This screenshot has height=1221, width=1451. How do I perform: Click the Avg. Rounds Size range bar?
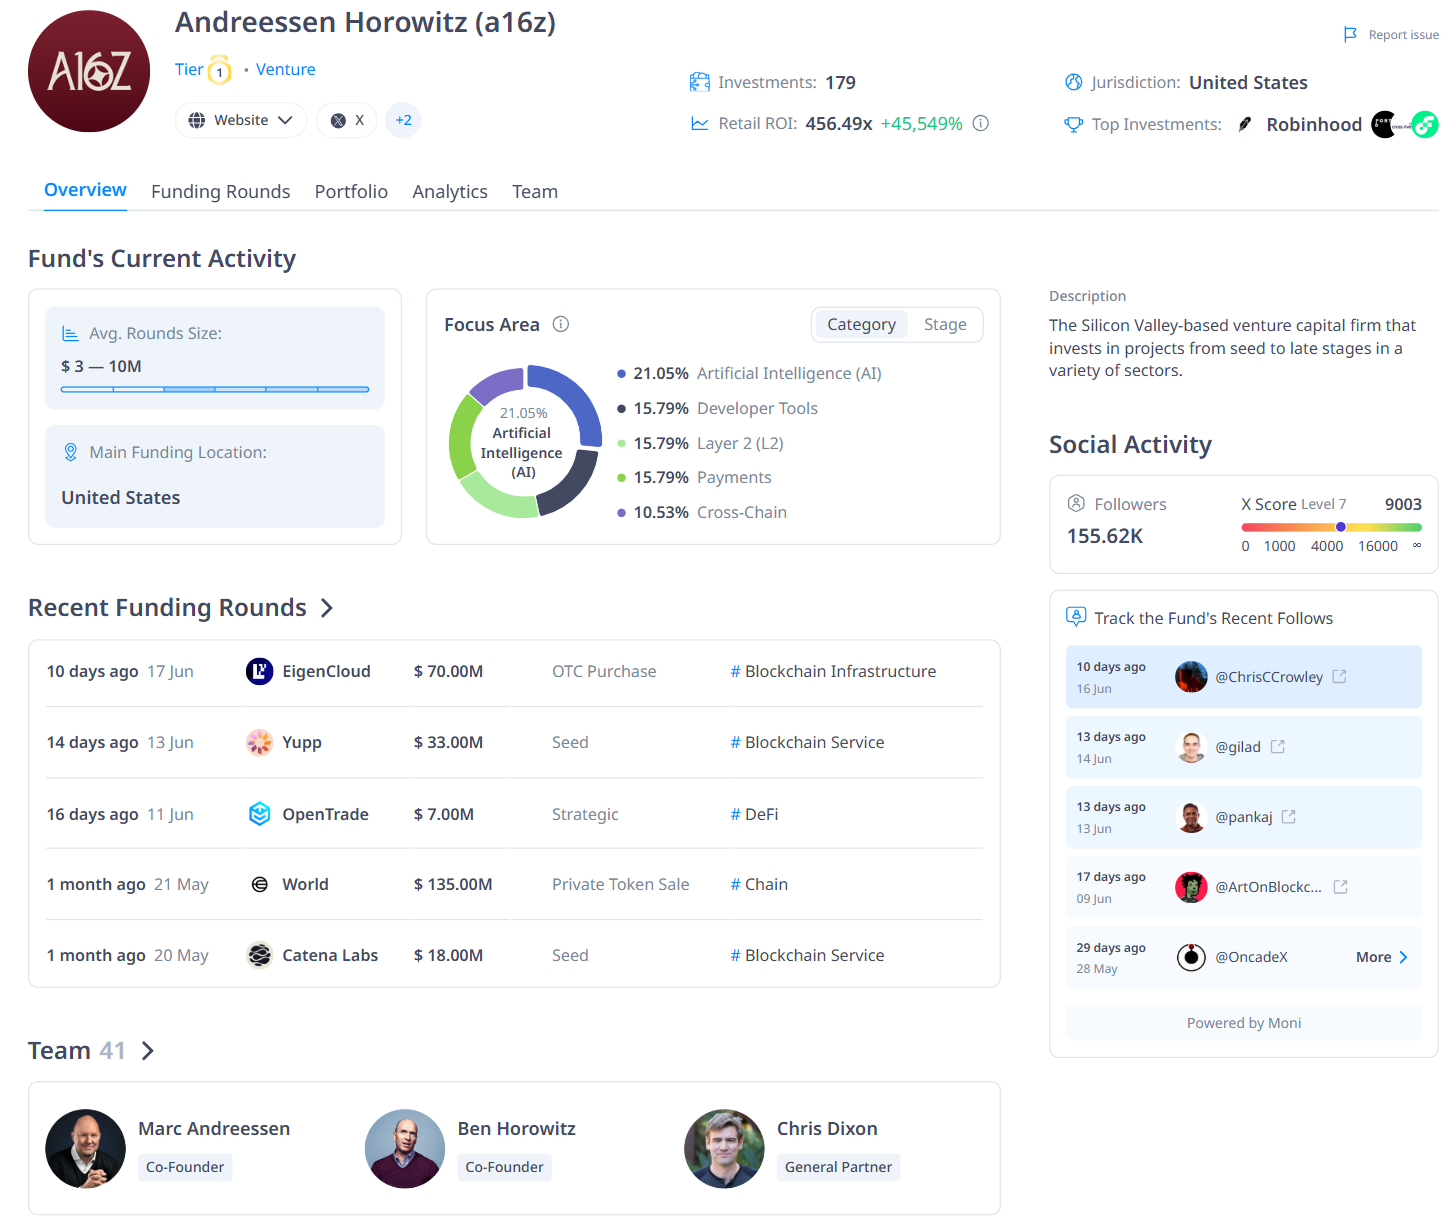pyautogui.click(x=215, y=389)
